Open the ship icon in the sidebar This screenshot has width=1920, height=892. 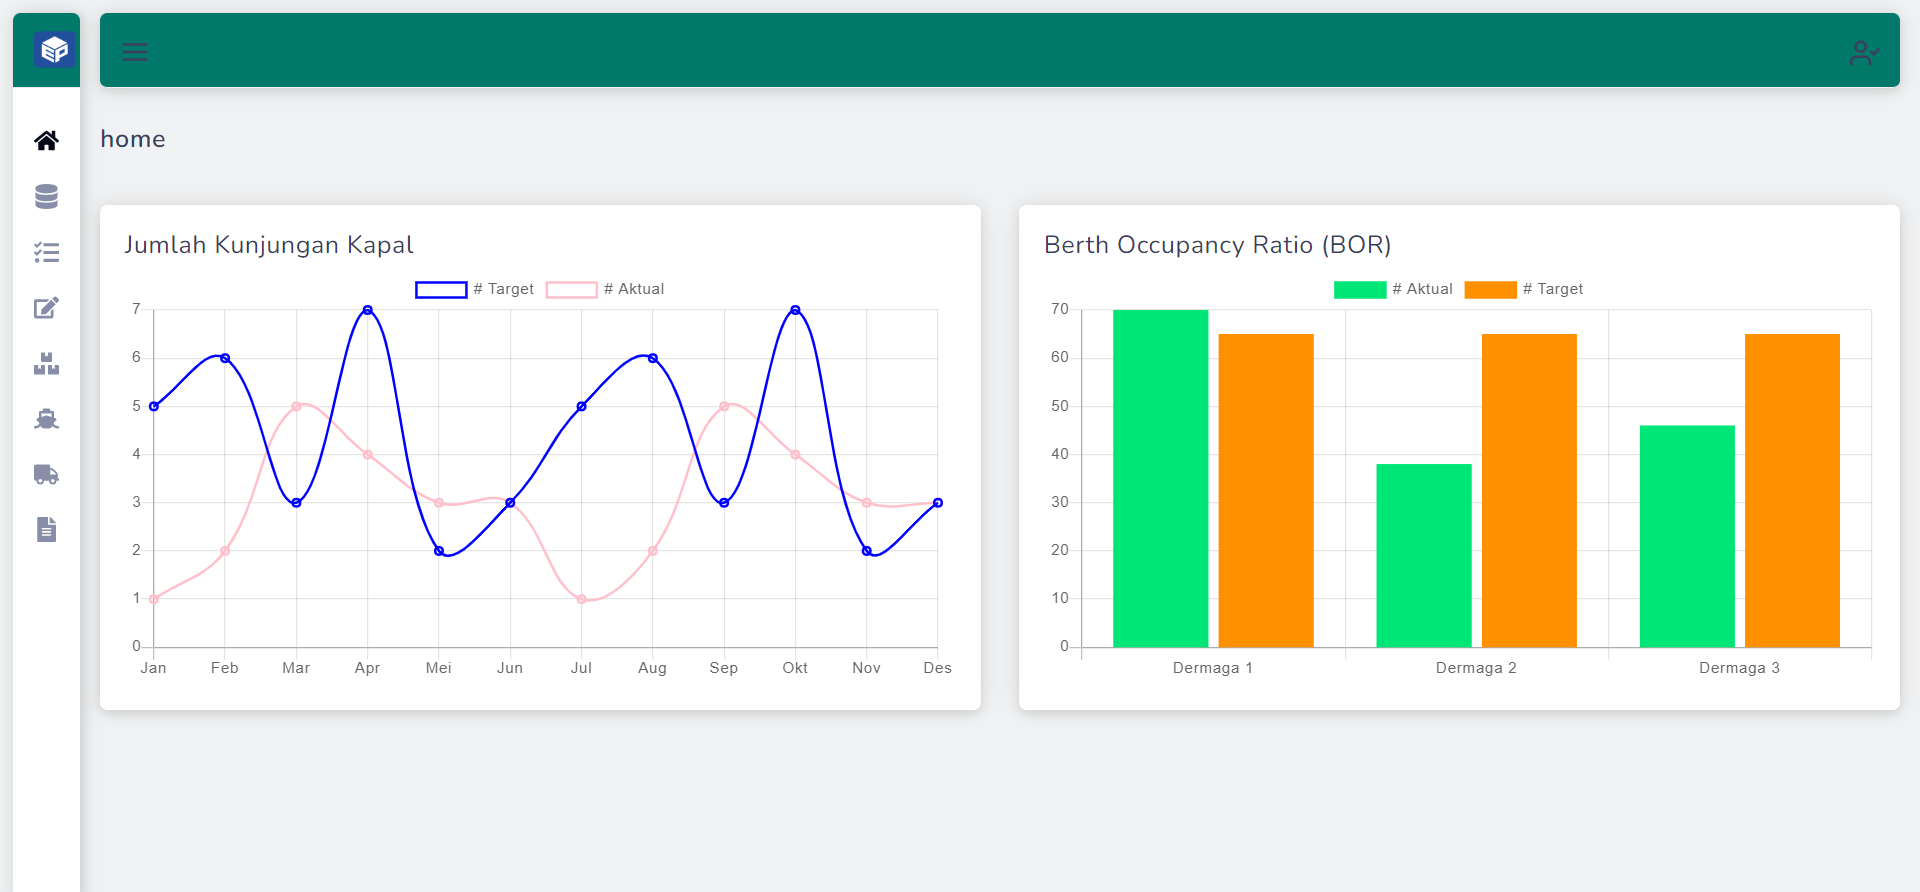(46, 419)
